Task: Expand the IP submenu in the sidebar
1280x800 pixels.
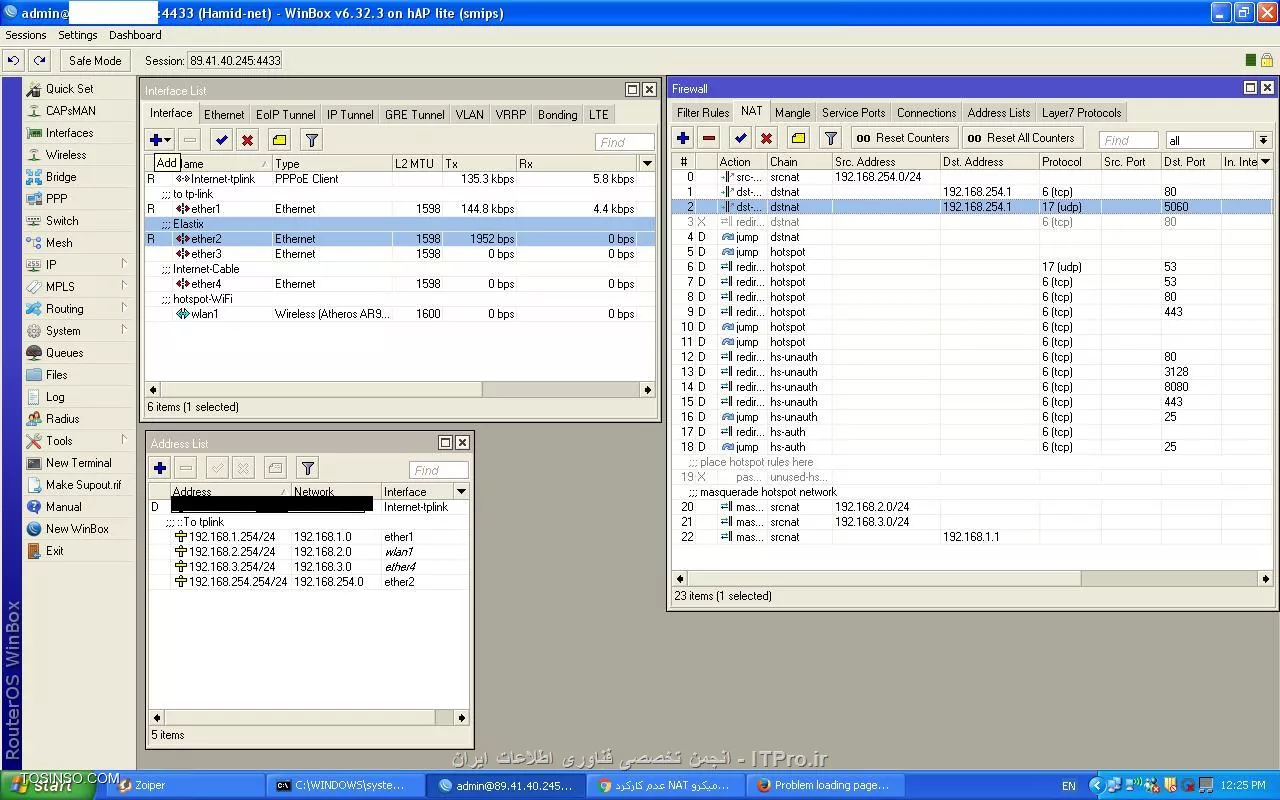Action: 79,265
